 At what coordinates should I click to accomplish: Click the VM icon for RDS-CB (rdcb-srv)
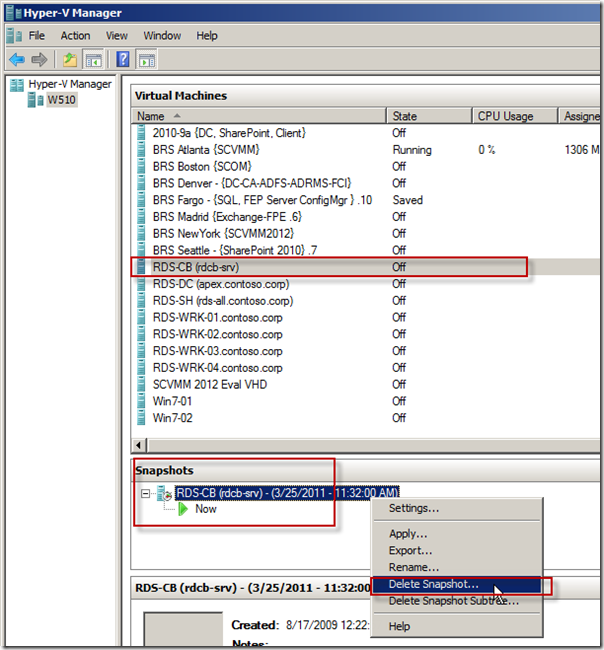(141, 267)
